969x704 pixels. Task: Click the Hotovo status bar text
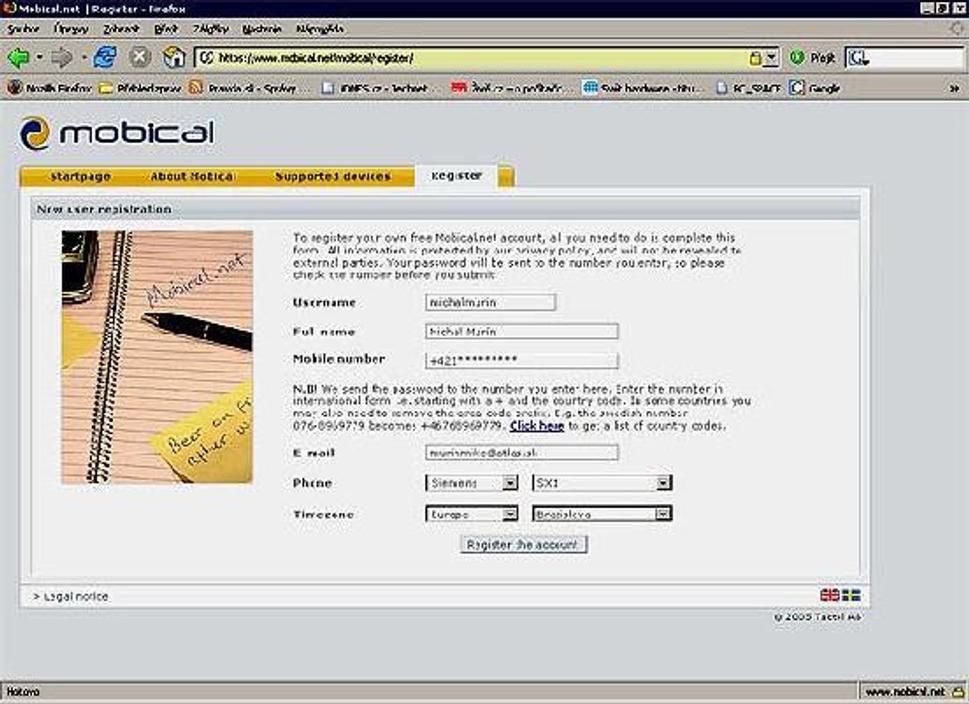(23, 692)
